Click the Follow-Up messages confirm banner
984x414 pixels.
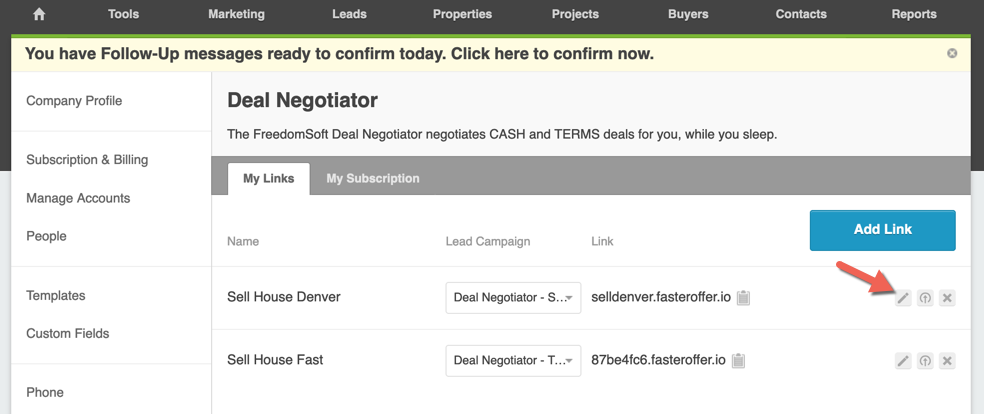340,54
